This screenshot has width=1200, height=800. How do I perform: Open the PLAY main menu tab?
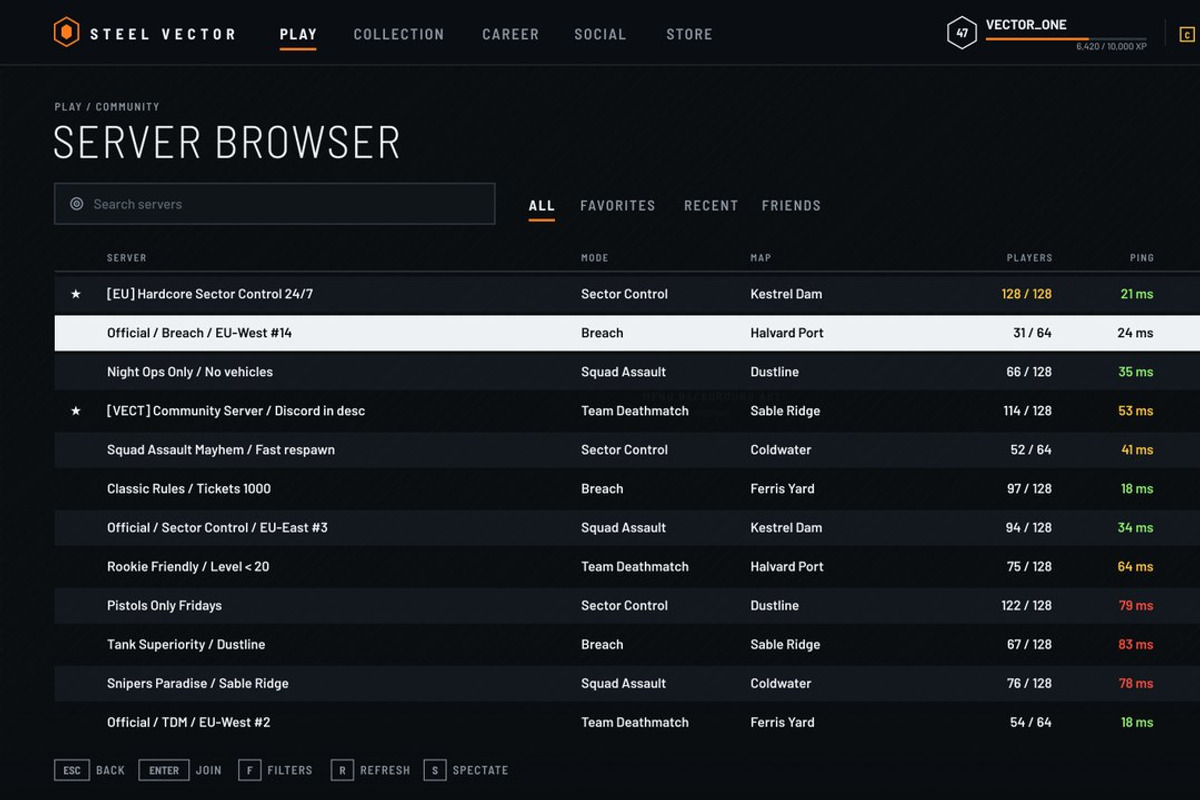point(298,34)
